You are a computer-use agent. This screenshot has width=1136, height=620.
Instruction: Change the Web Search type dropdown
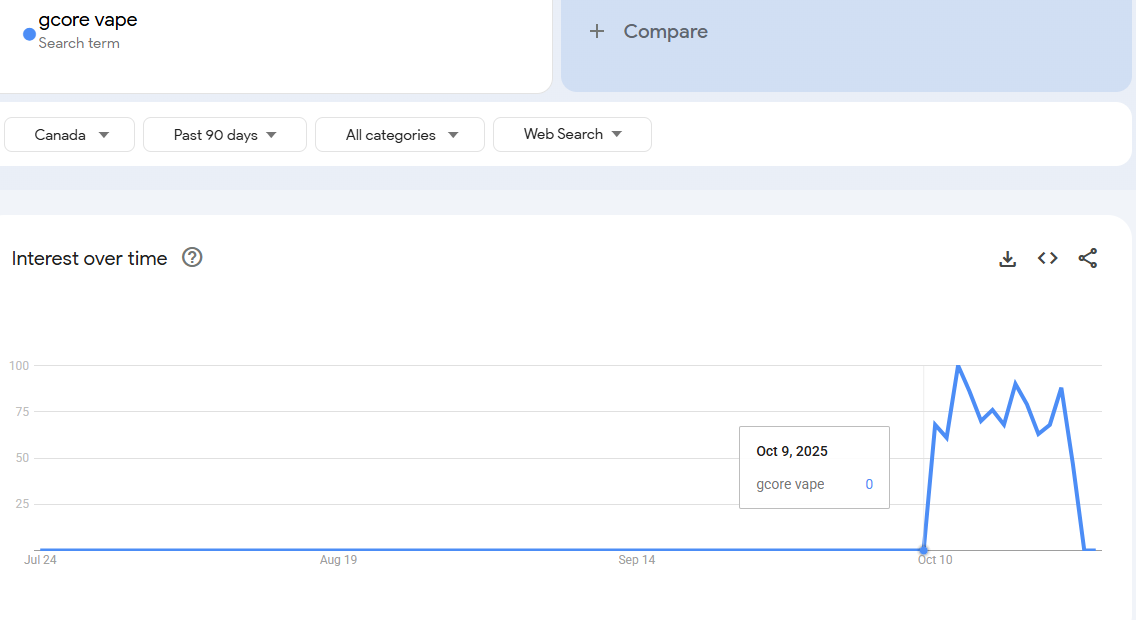coord(572,134)
